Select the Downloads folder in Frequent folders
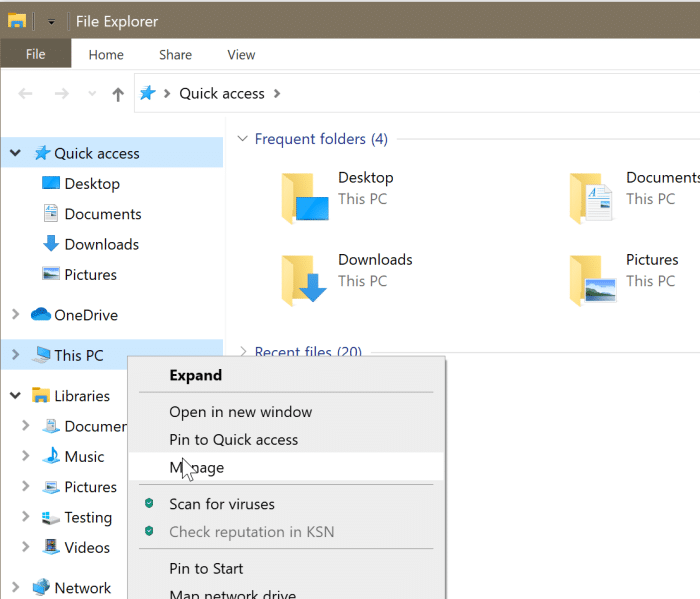Viewport: 700px width, 599px height. pos(346,279)
